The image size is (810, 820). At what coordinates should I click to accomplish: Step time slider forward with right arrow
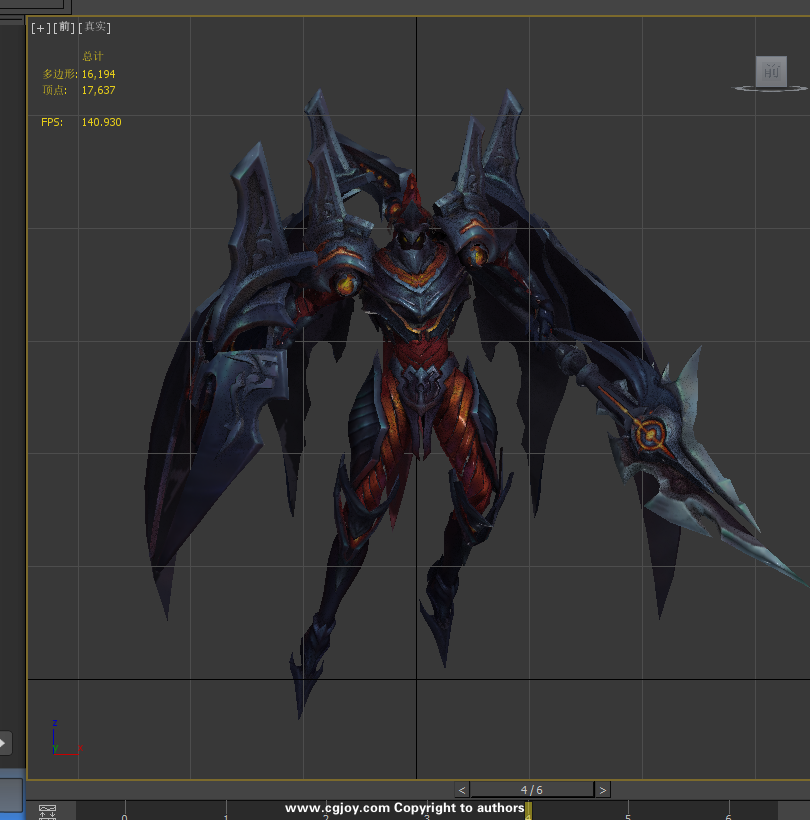coord(602,790)
